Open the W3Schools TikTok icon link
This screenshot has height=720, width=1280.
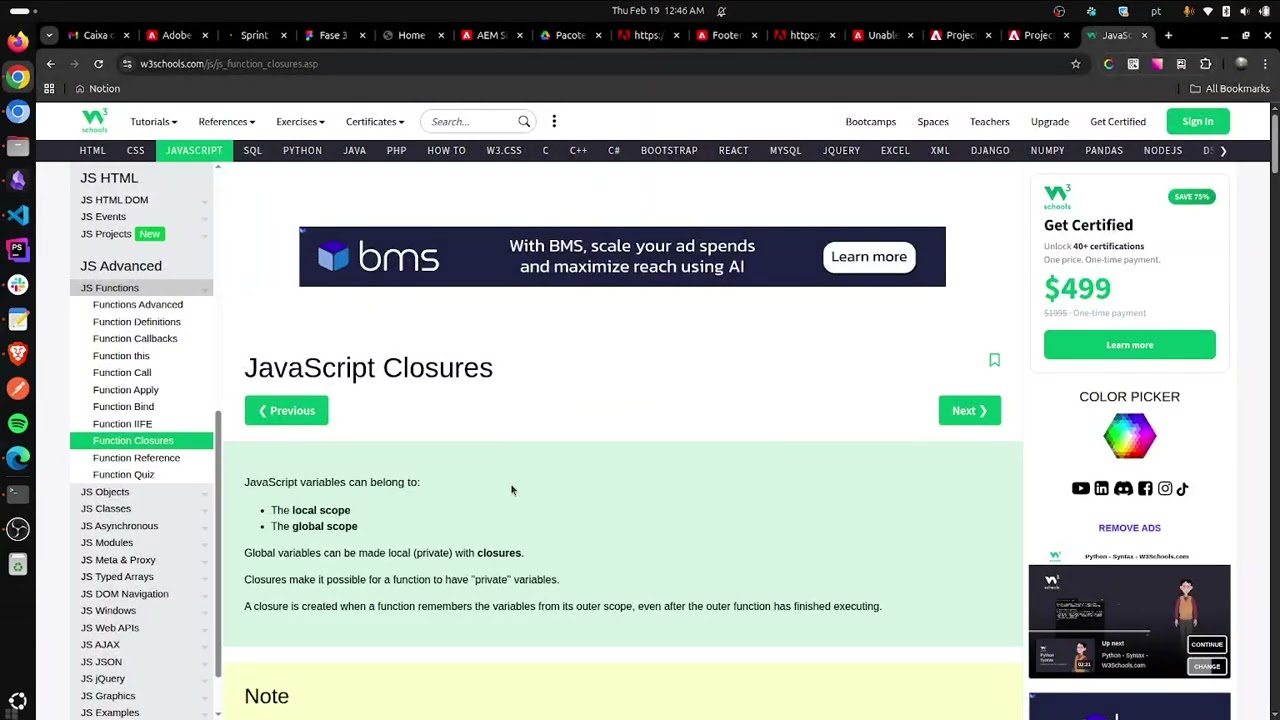coord(1183,489)
